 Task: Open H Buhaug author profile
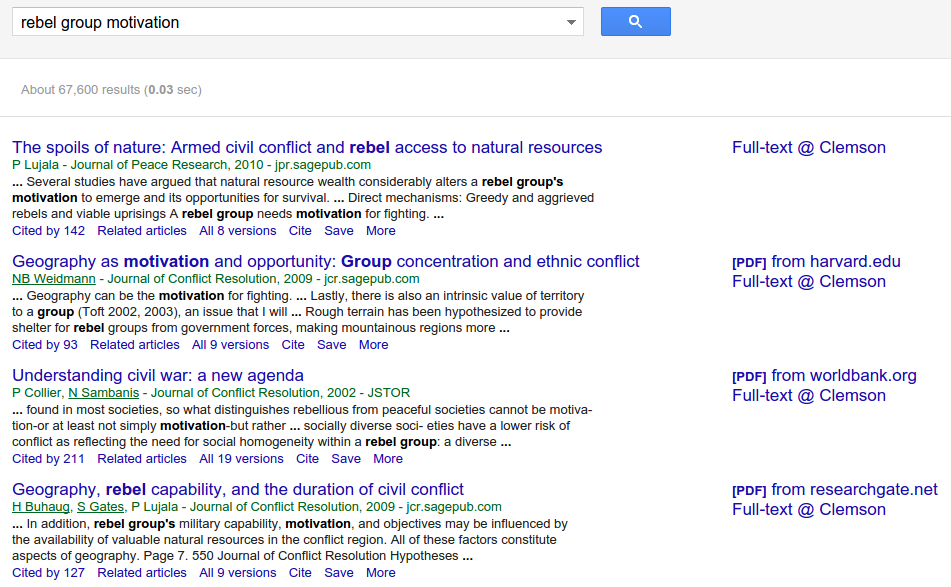[x=41, y=507]
